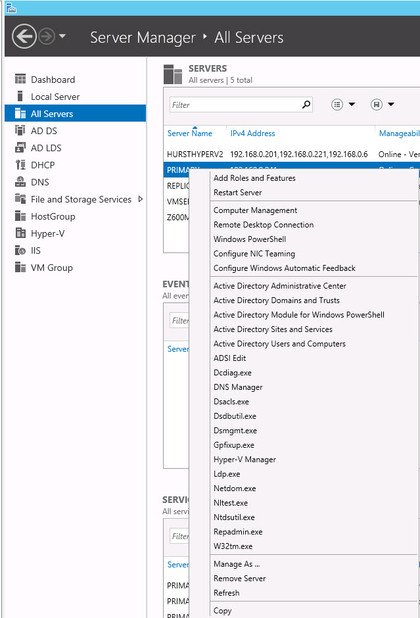
Task: Select Configure Windows Automatic Feedback
Action: pos(284,268)
